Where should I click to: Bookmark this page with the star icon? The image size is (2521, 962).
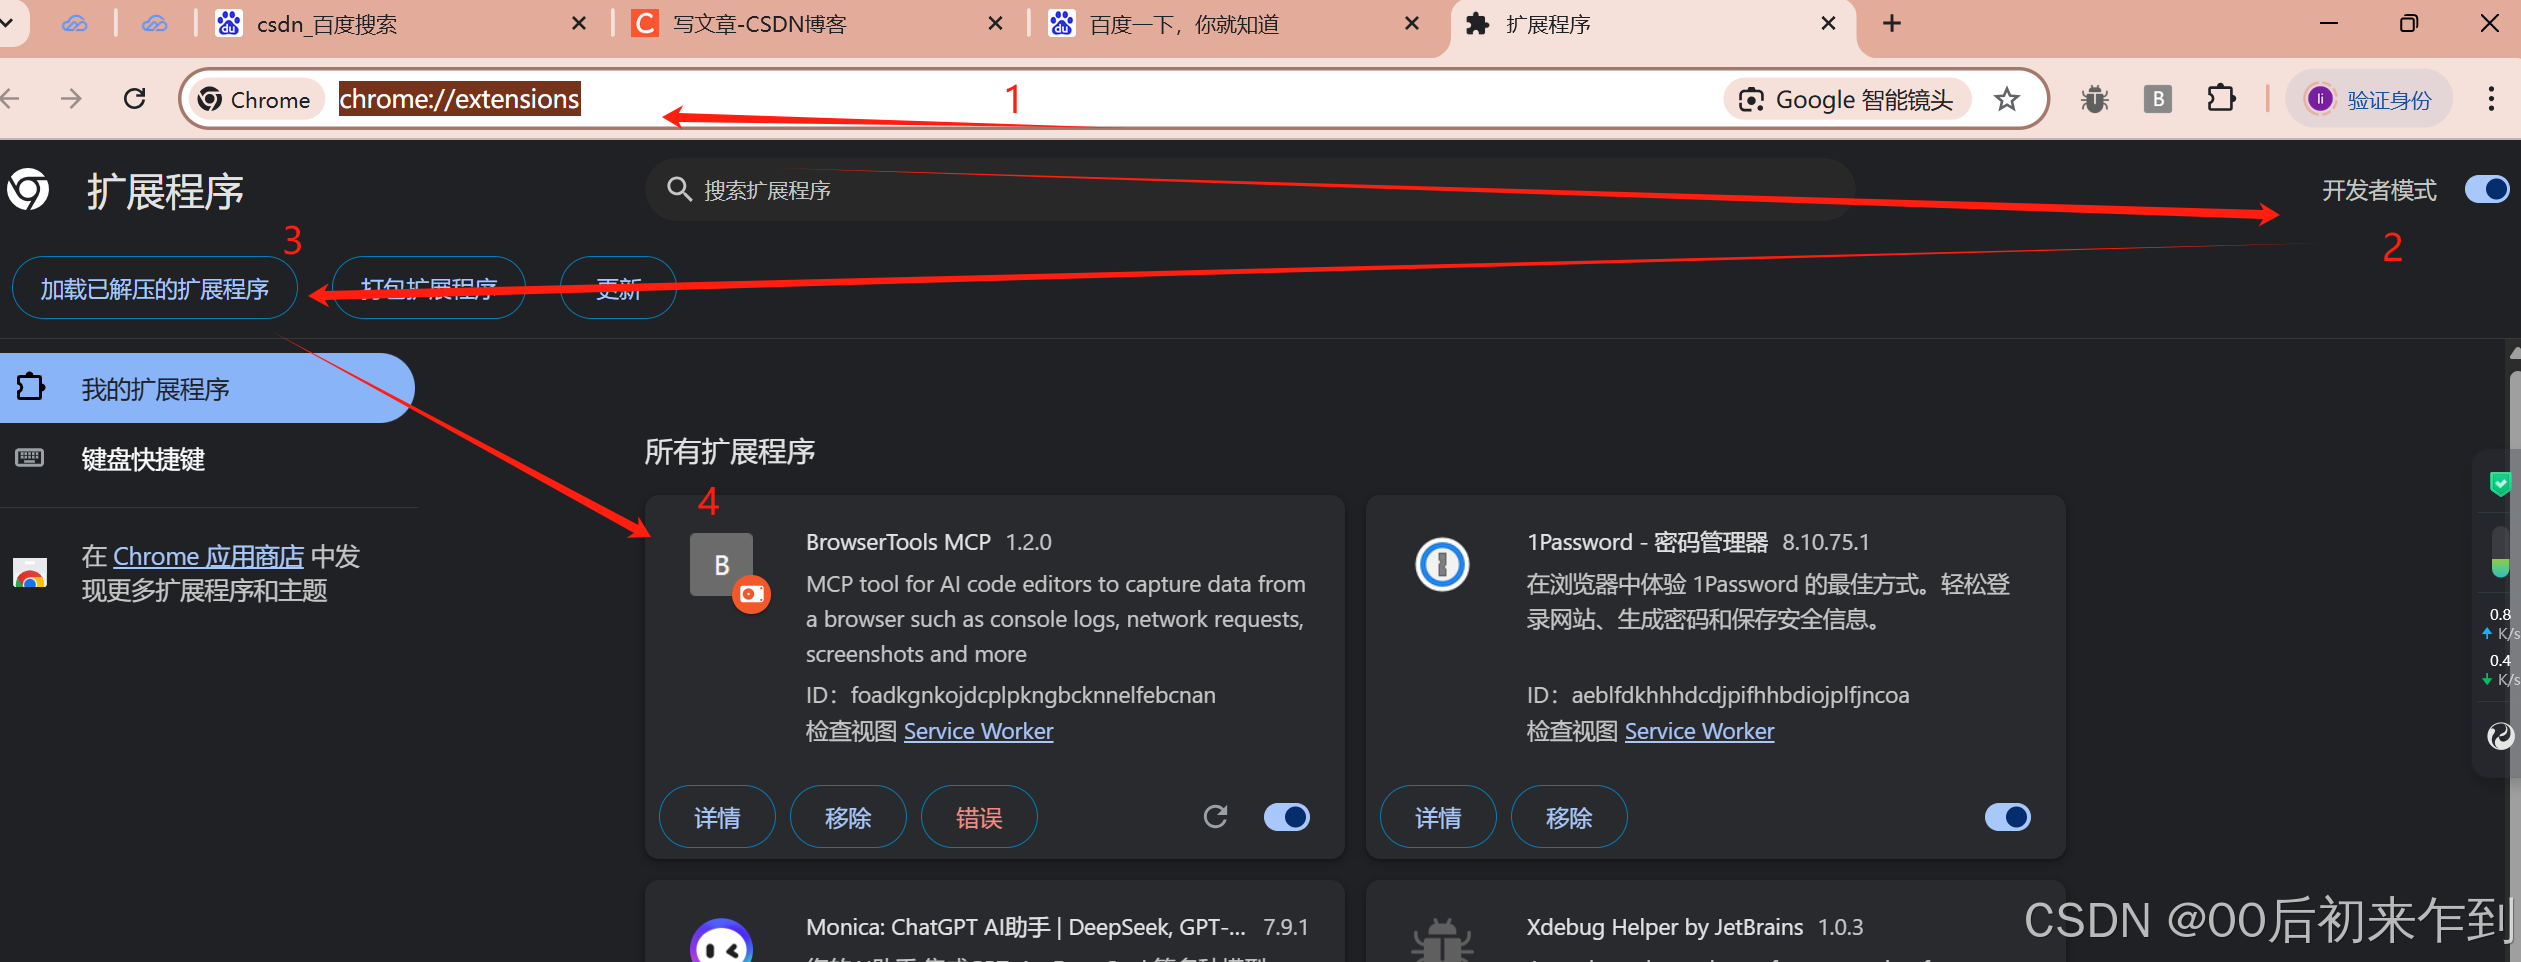[2006, 99]
